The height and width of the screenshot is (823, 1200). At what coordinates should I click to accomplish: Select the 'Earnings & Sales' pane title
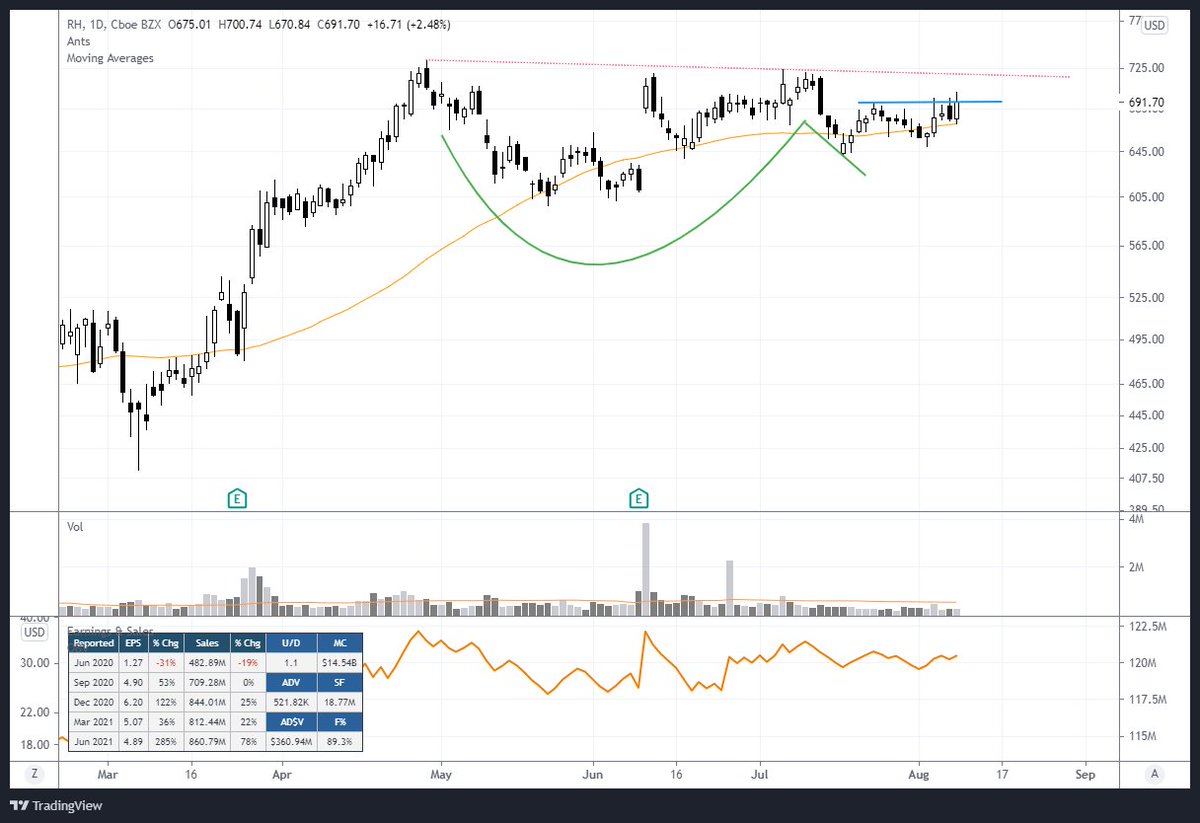pos(110,629)
